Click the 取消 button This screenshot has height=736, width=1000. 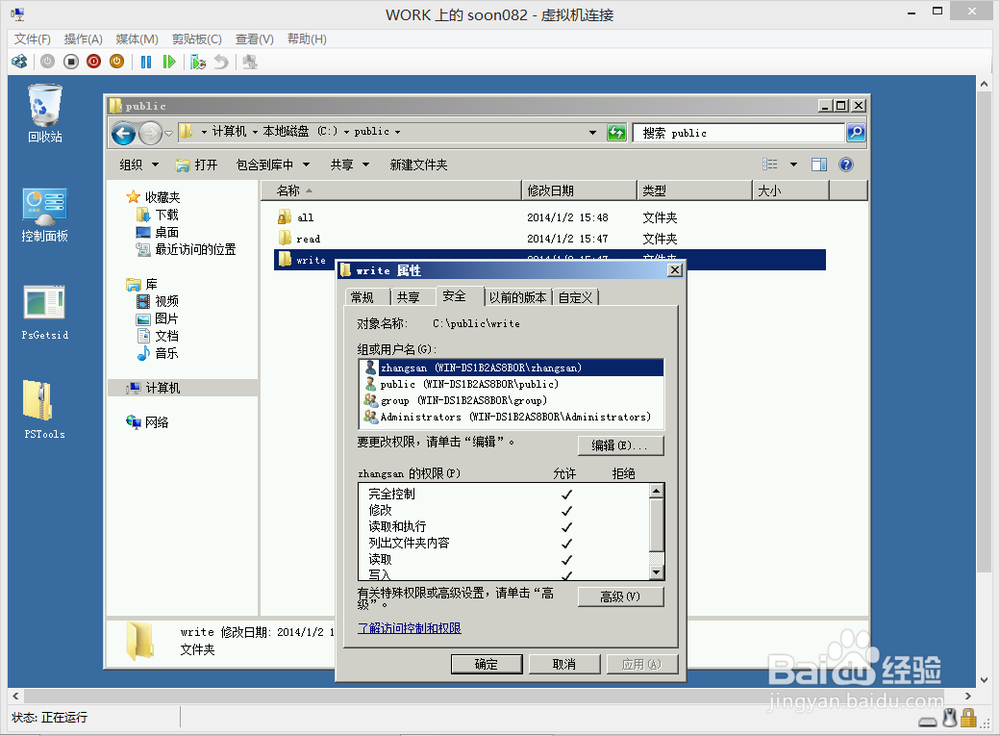564,664
